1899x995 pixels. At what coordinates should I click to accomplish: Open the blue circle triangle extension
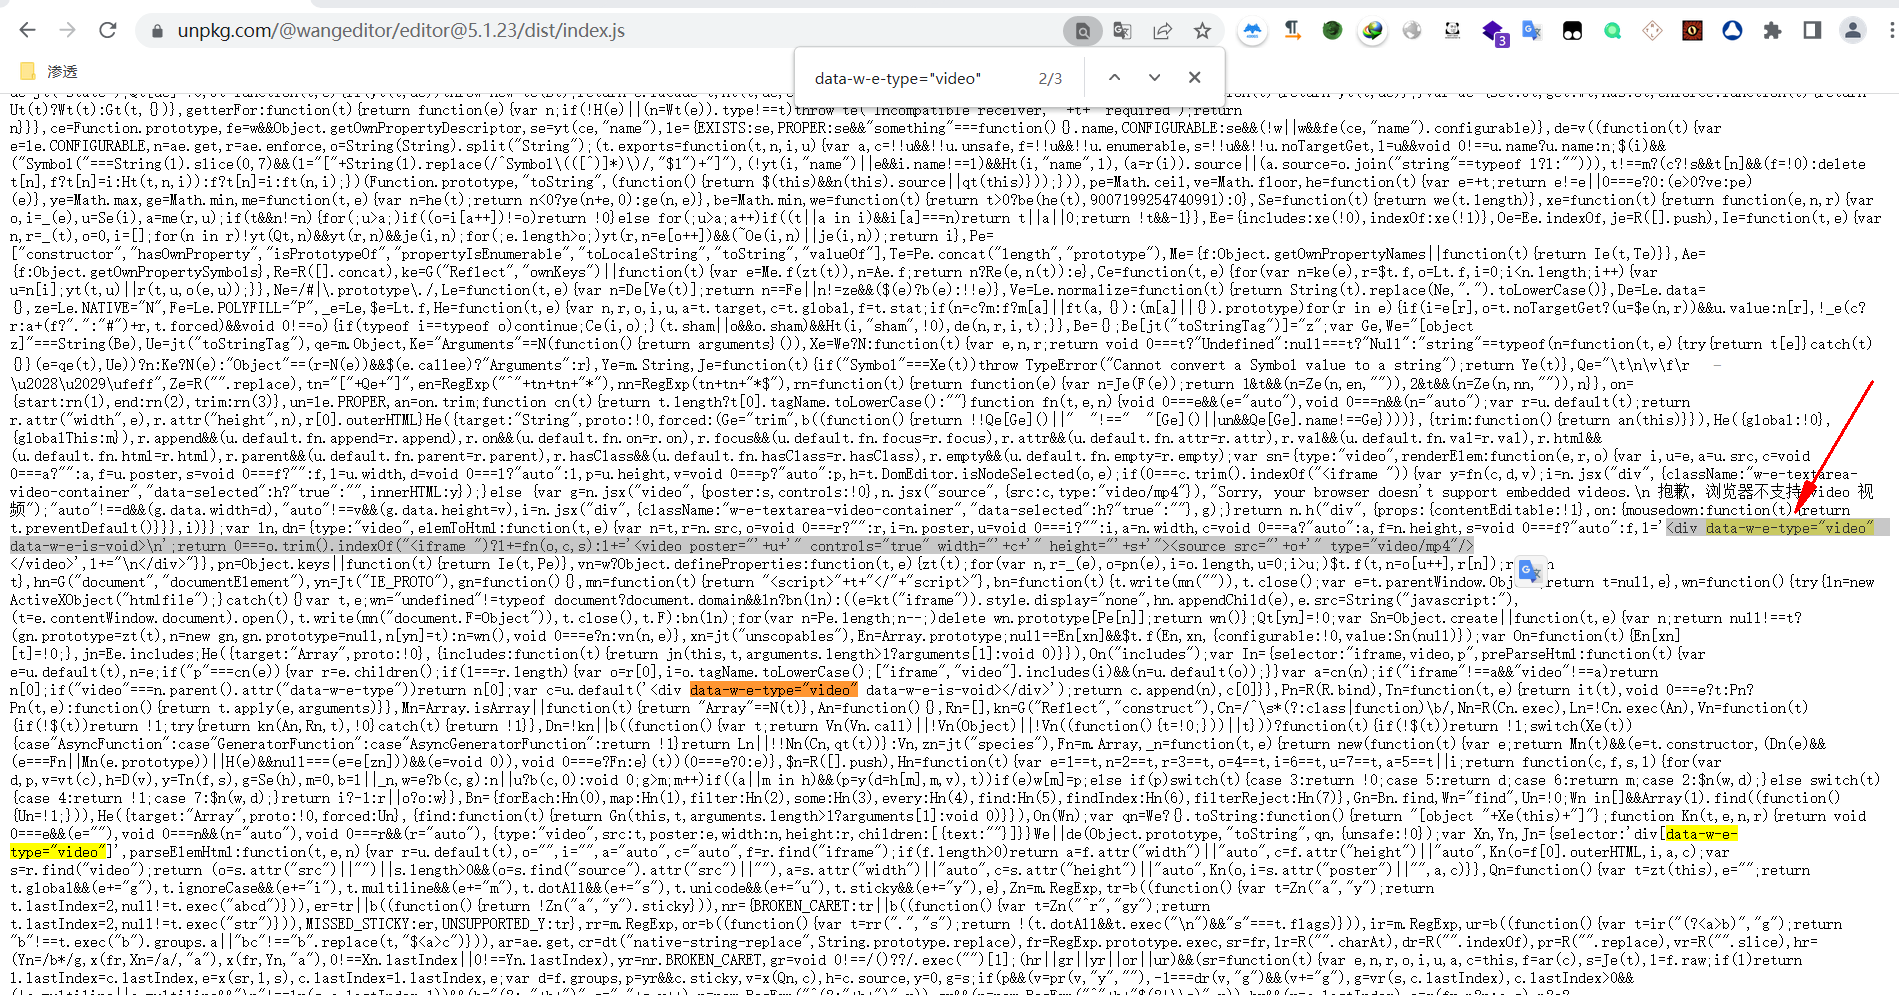[1732, 30]
